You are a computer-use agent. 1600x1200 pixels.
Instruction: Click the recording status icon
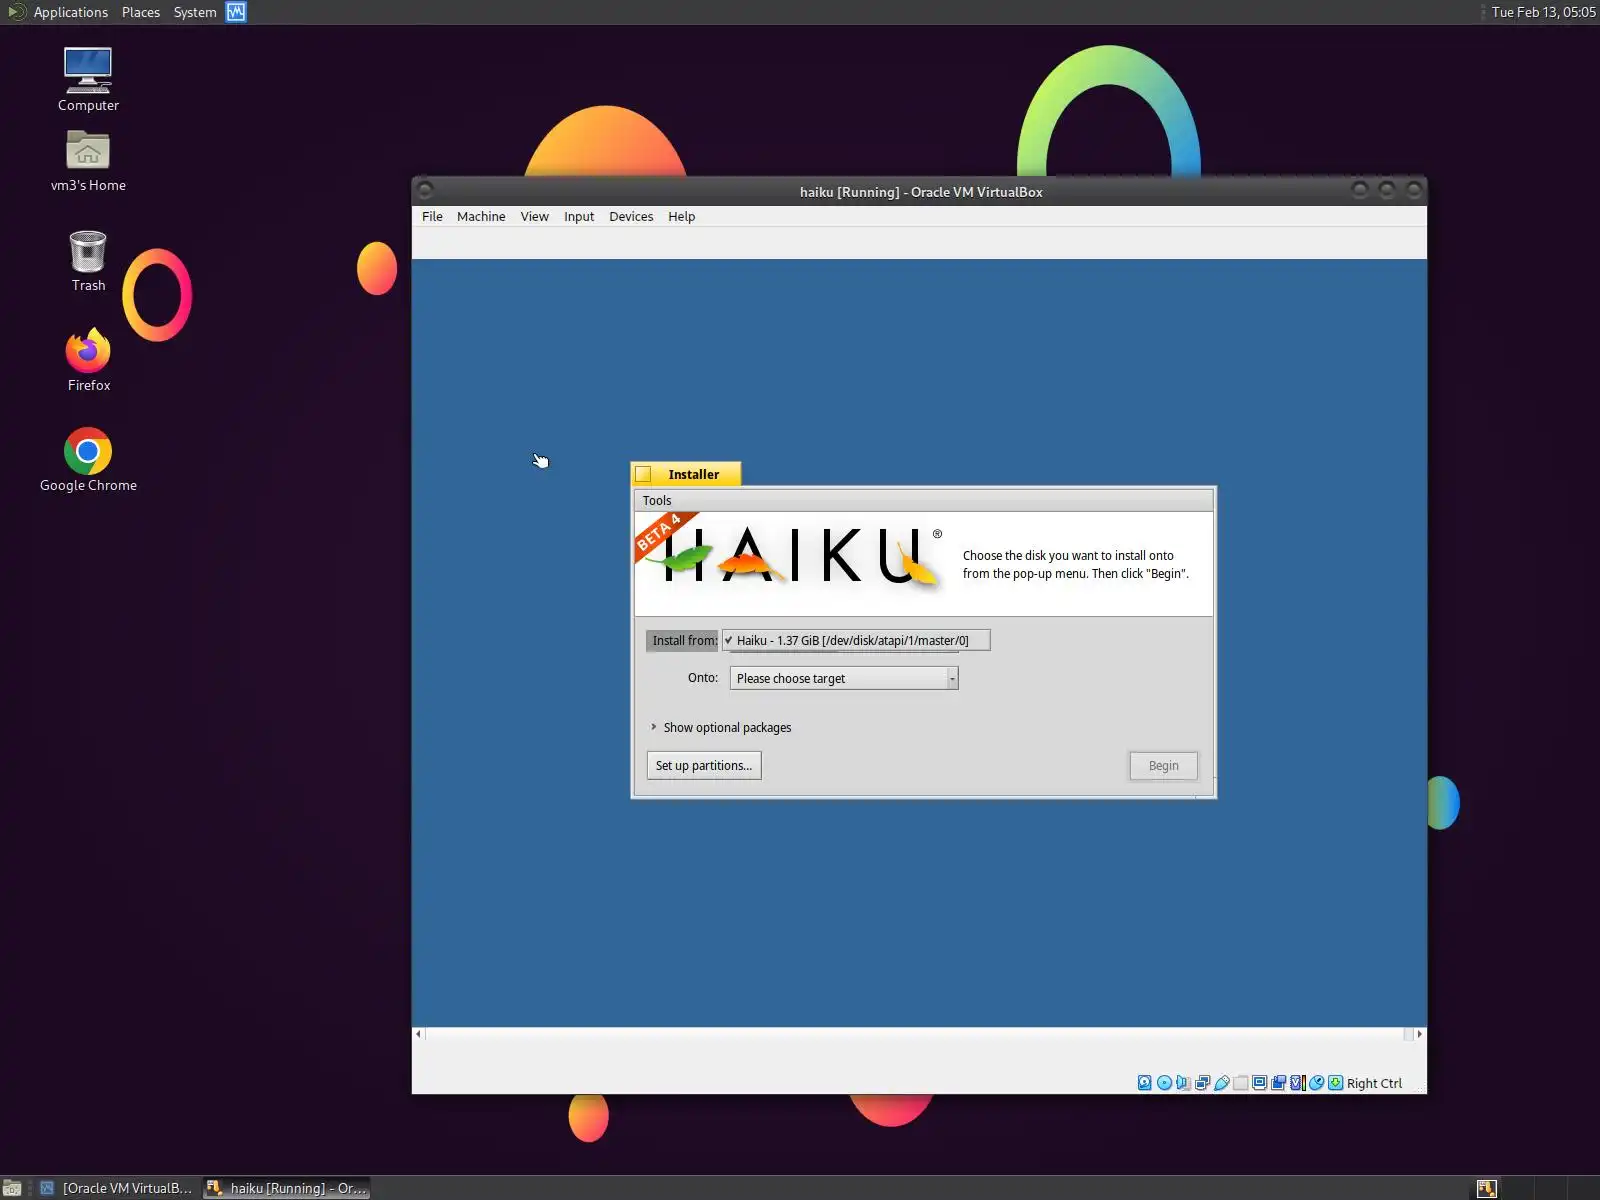tap(1279, 1083)
